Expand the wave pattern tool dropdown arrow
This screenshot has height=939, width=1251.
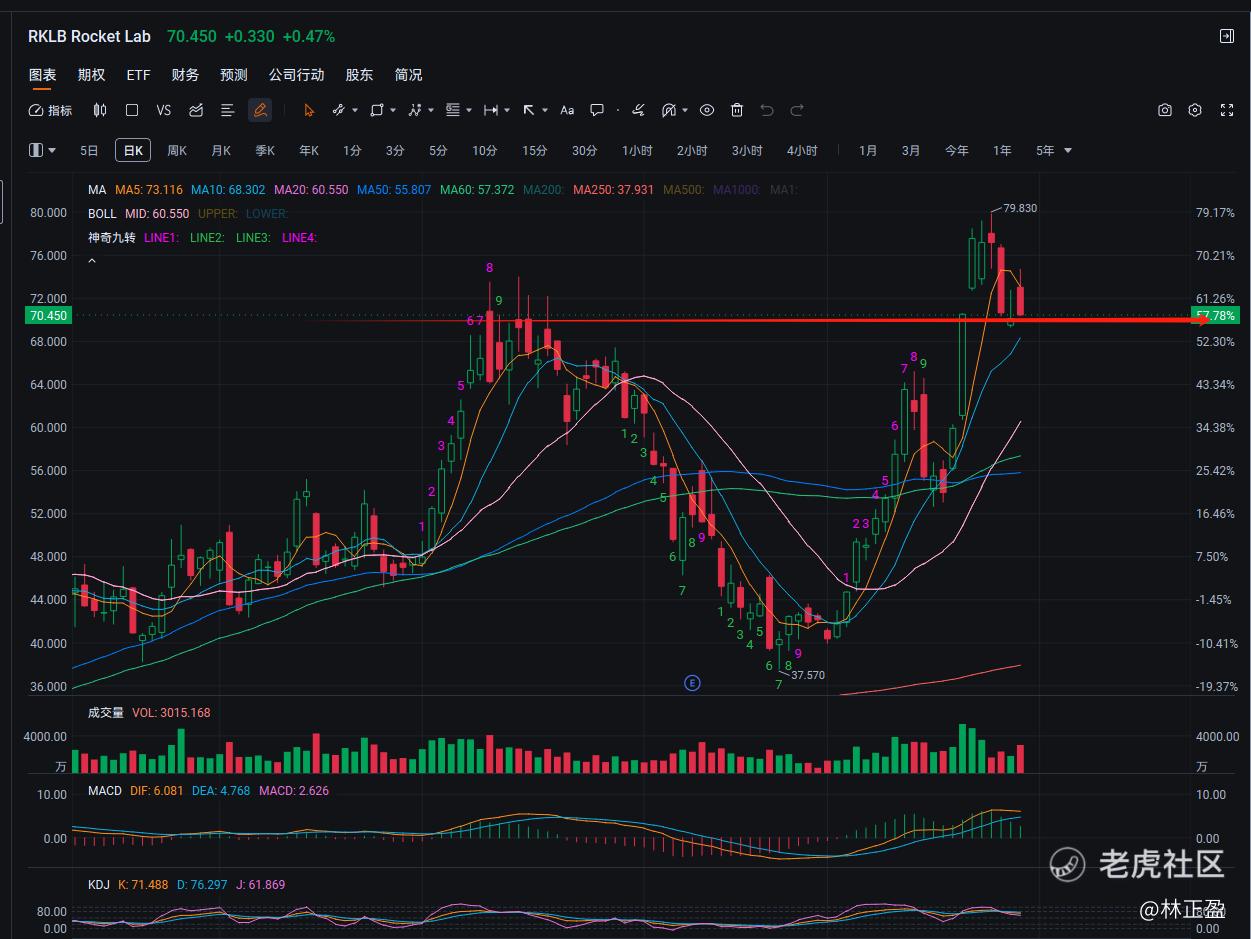(431, 110)
